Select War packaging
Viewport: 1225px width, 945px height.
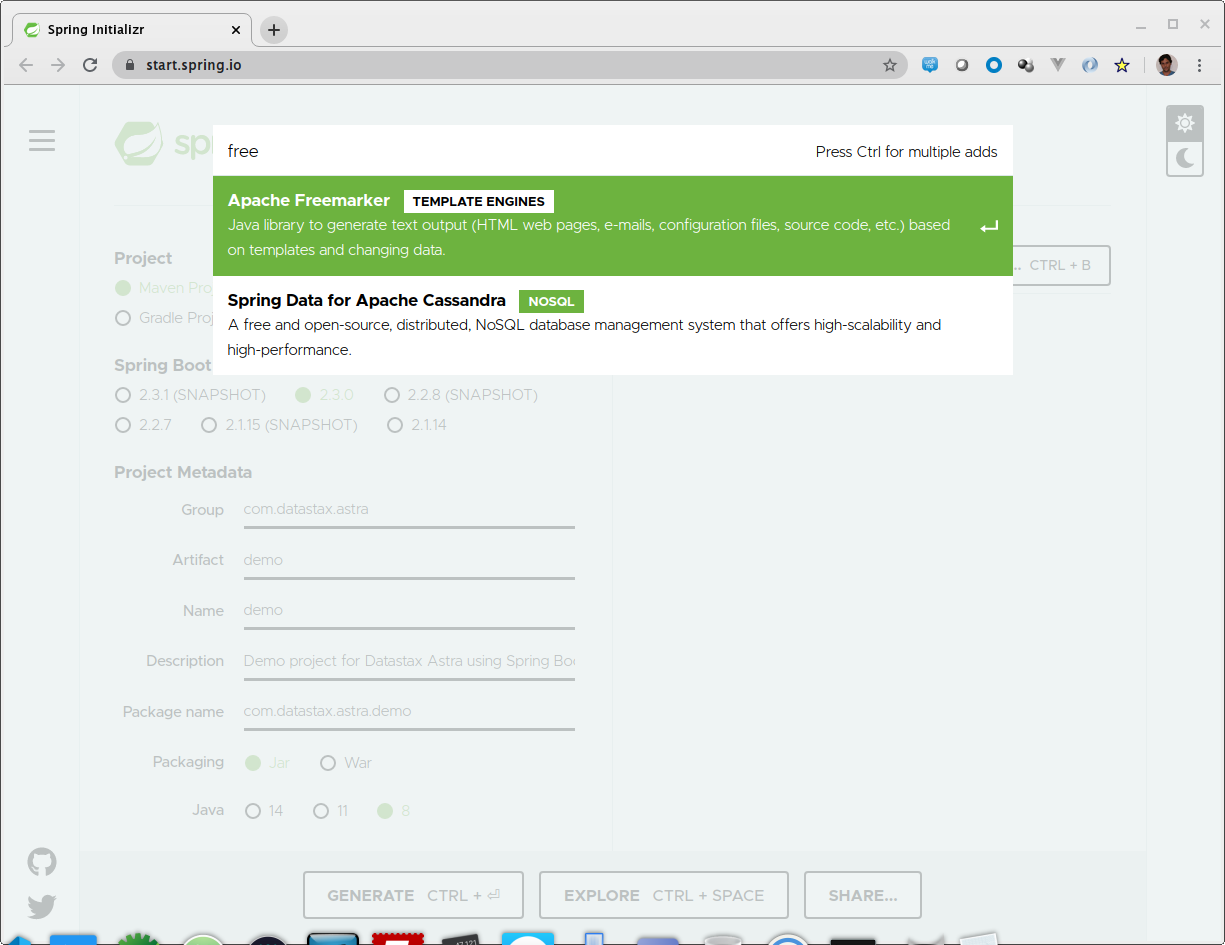[328, 763]
